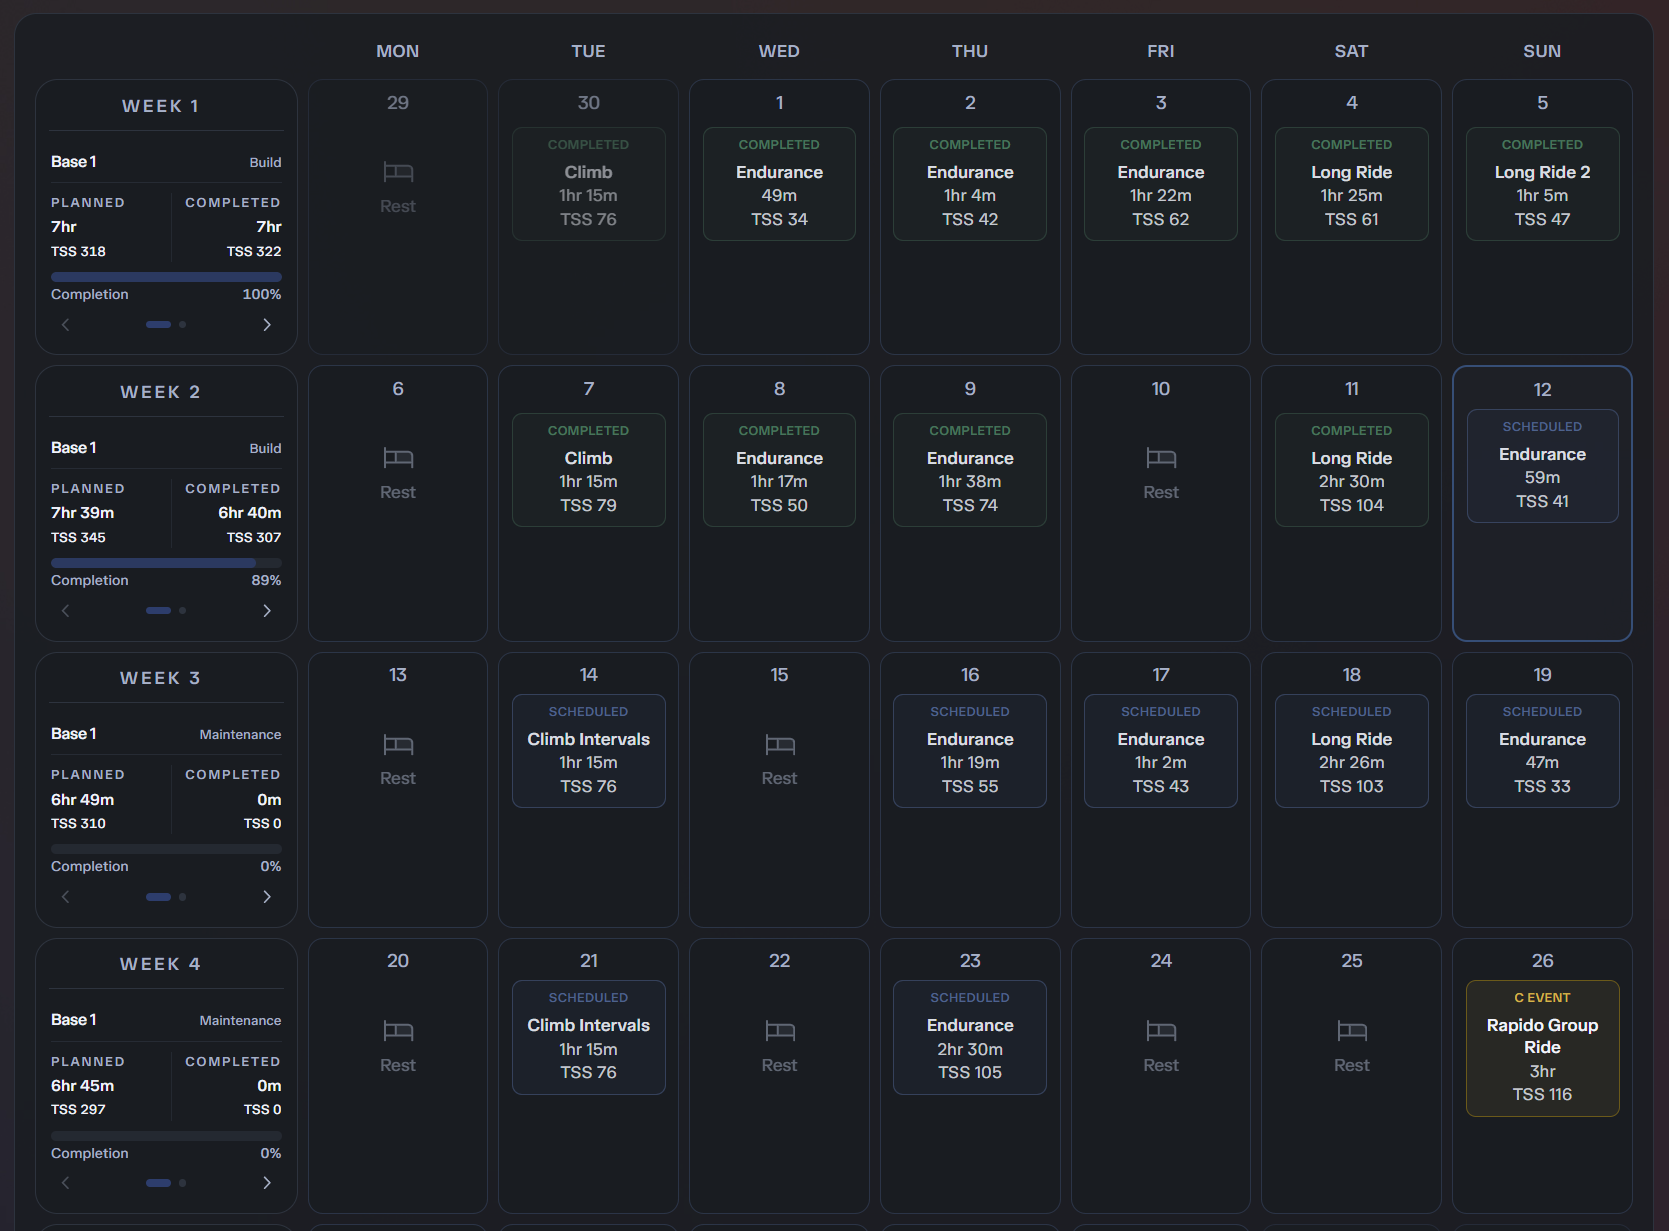Click the WEEK 3 title
The width and height of the screenshot is (1669, 1231).
pos(161,678)
